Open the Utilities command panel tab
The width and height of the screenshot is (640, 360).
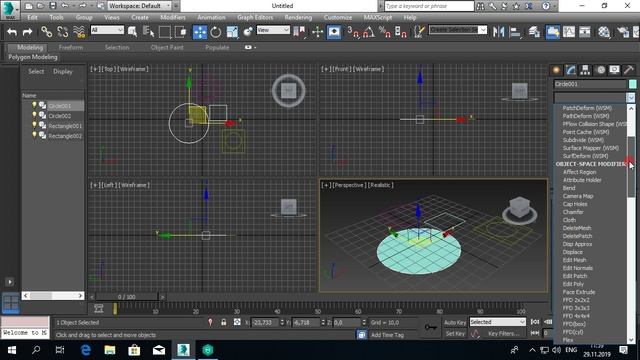click(629, 70)
